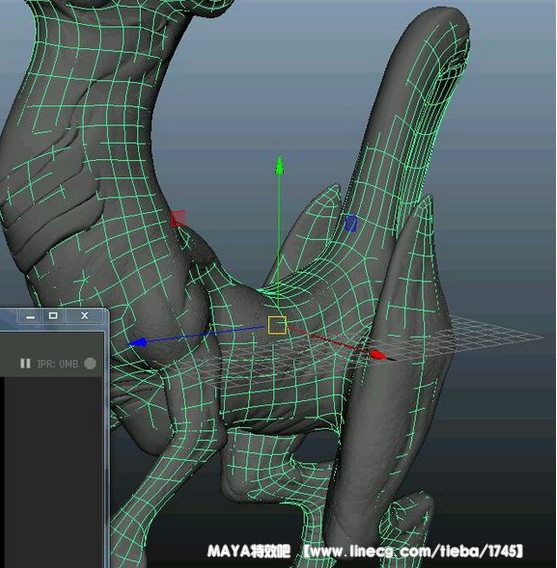Image resolution: width=557 pixels, height=568 pixels.
Task: Click the render view window title bar
Action: 9,317
